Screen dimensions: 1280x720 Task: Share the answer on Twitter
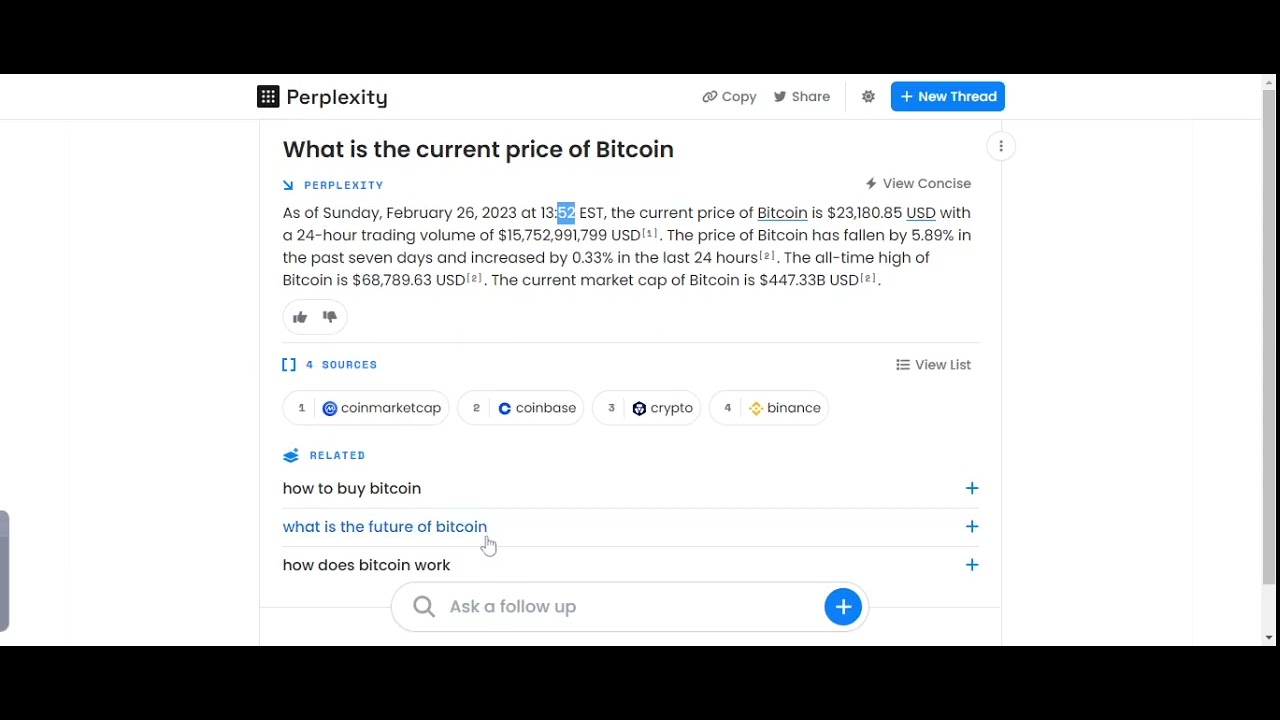(802, 97)
